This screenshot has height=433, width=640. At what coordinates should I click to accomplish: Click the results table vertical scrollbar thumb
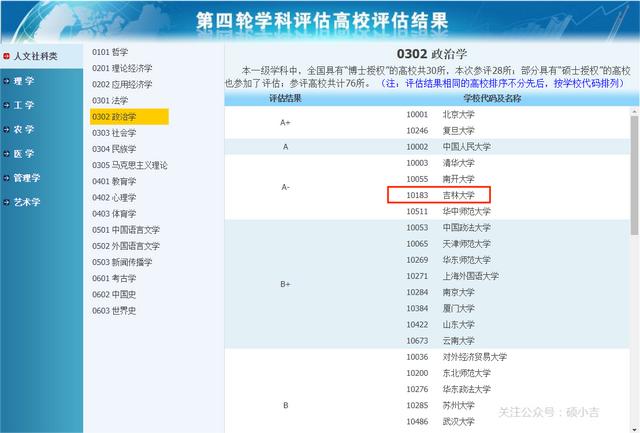(634, 175)
